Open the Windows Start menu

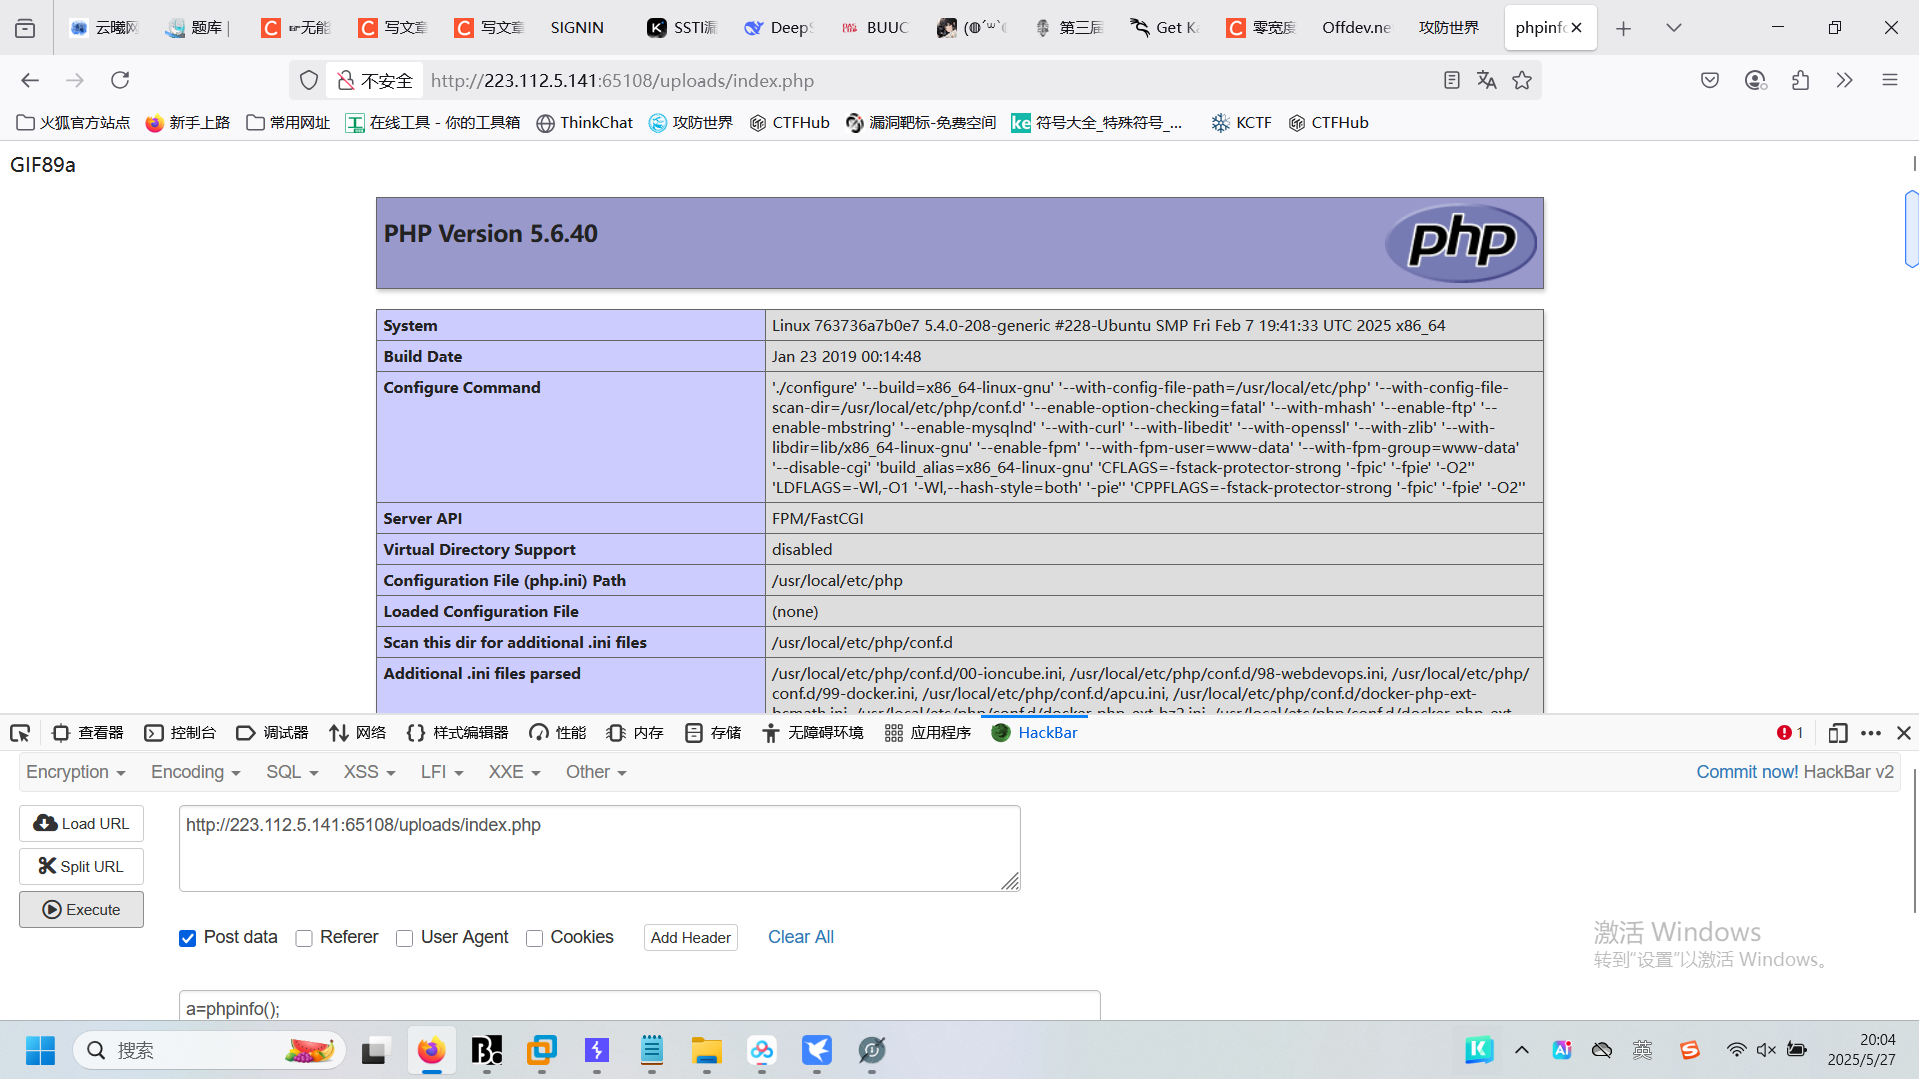[41, 1050]
